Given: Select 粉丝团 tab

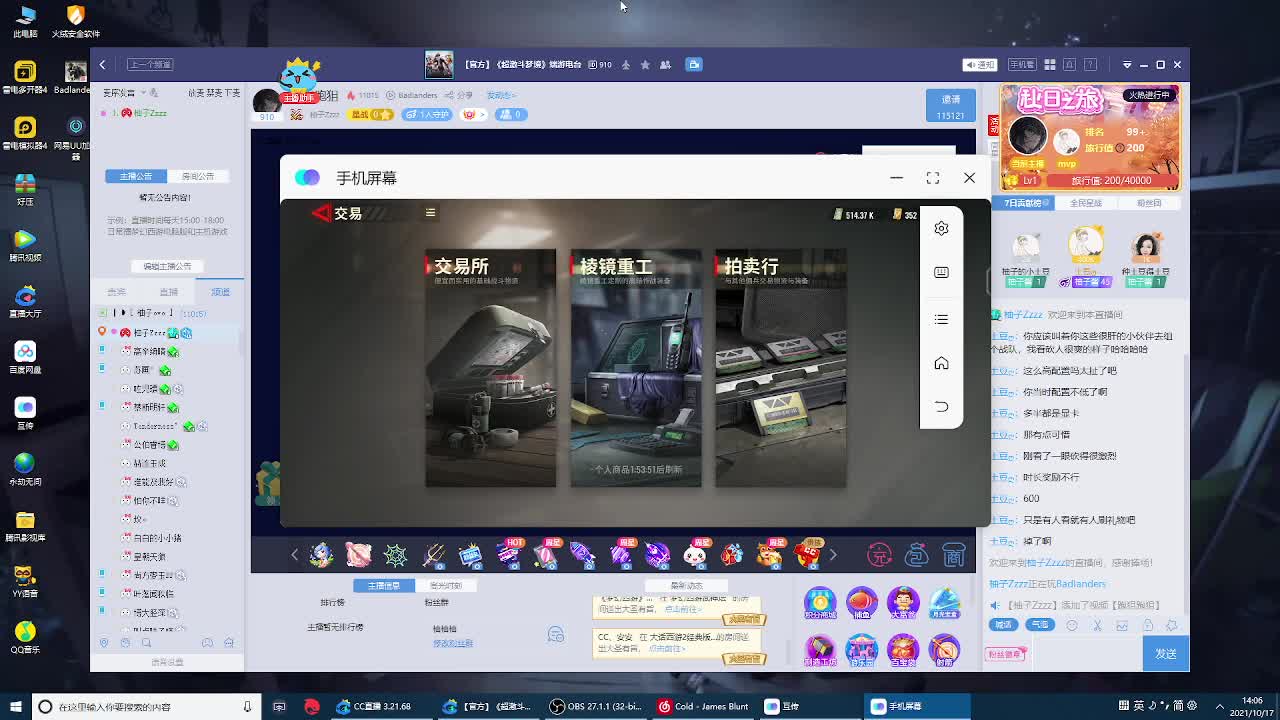Looking at the screenshot, I should point(1148,203).
